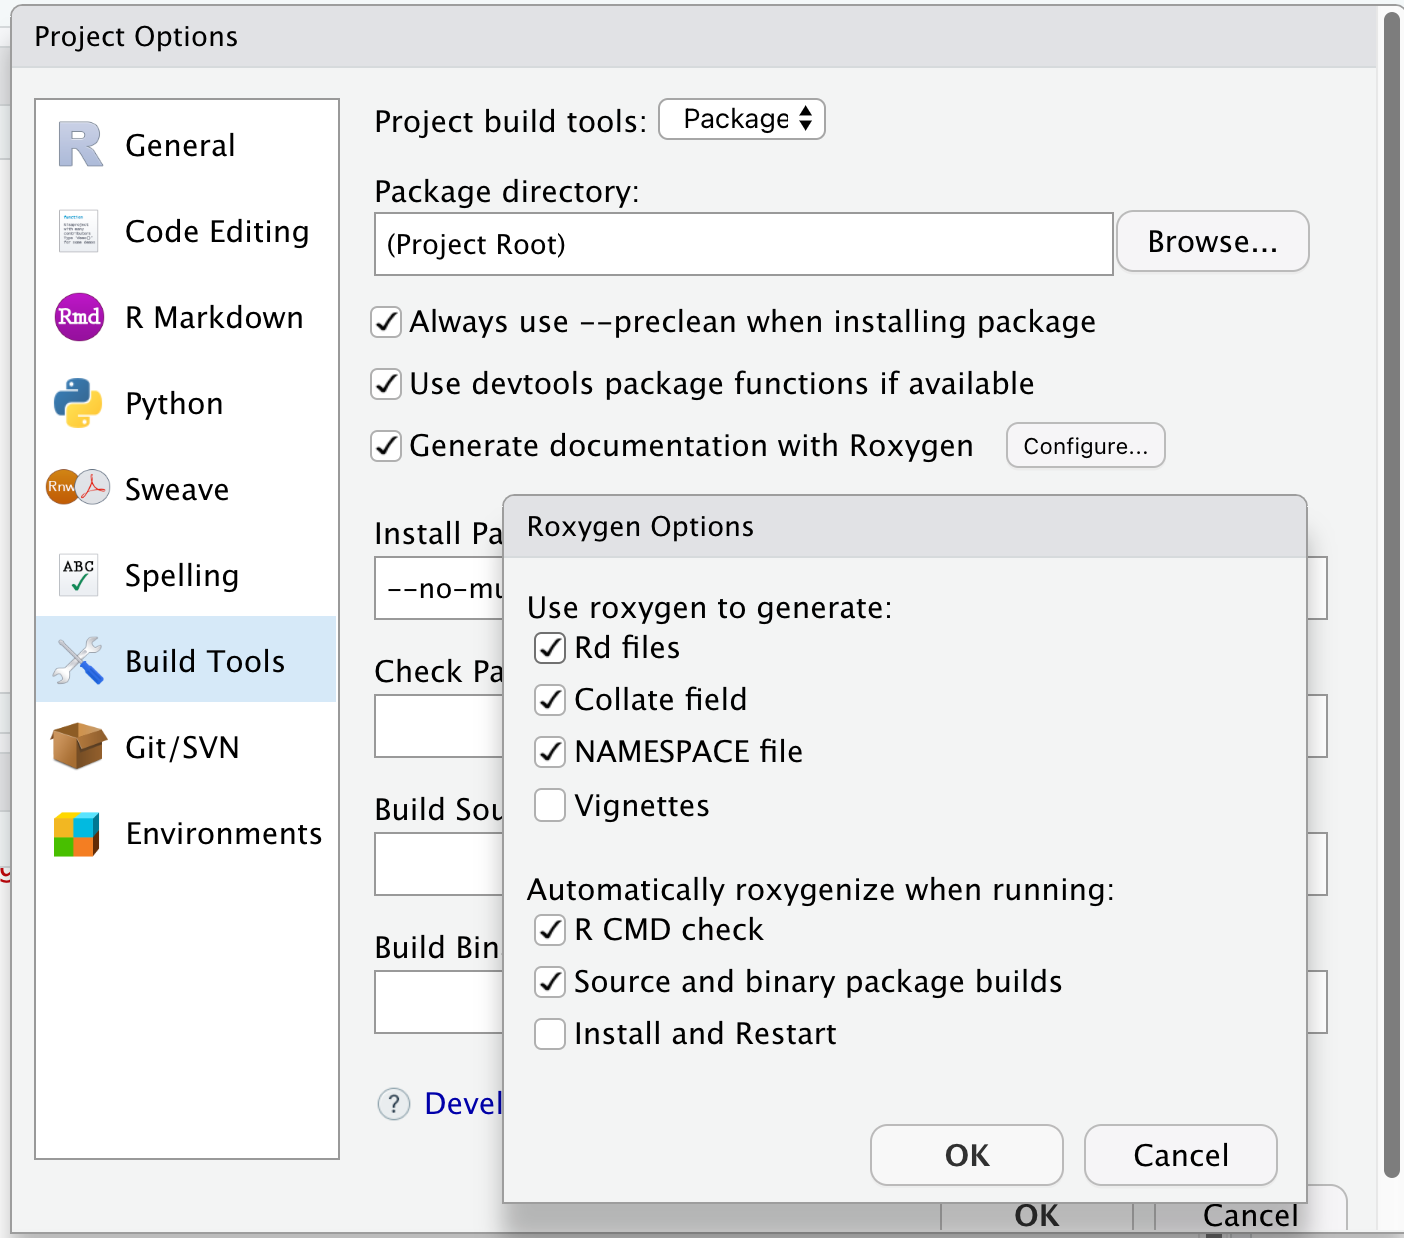Screen dimensions: 1404x1238
Task: Toggle the NAMESPACE file checkbox
Action: point(550,752)
